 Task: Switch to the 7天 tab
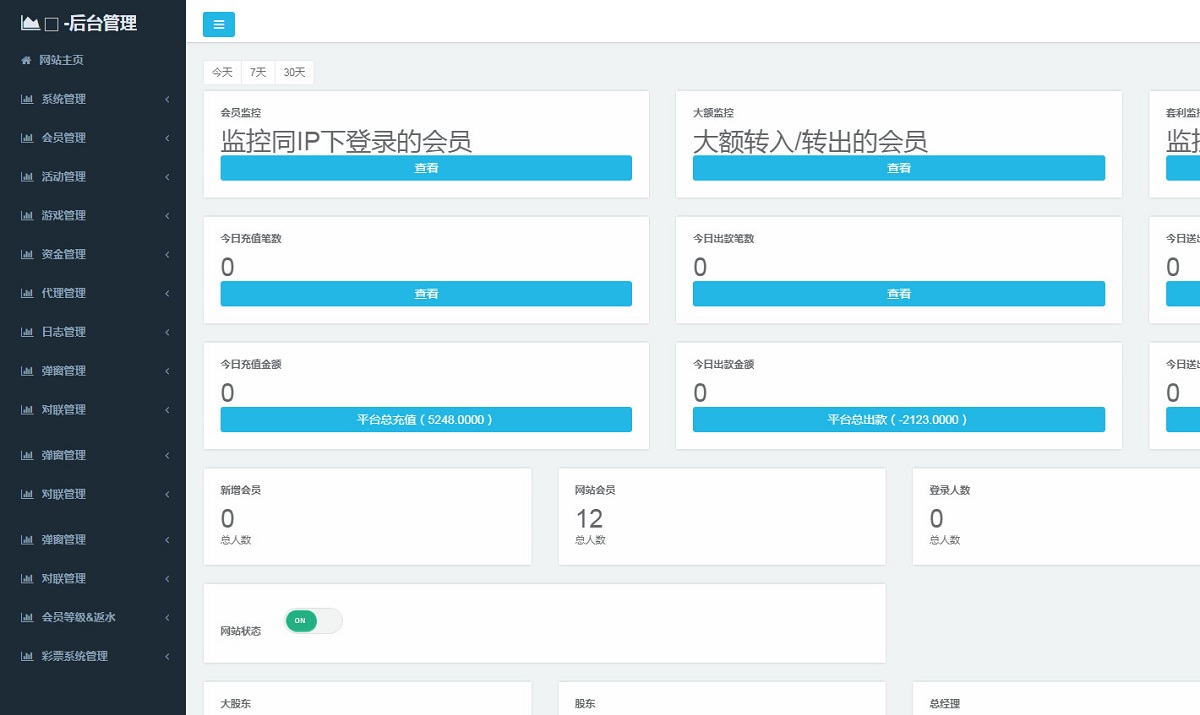256,72
